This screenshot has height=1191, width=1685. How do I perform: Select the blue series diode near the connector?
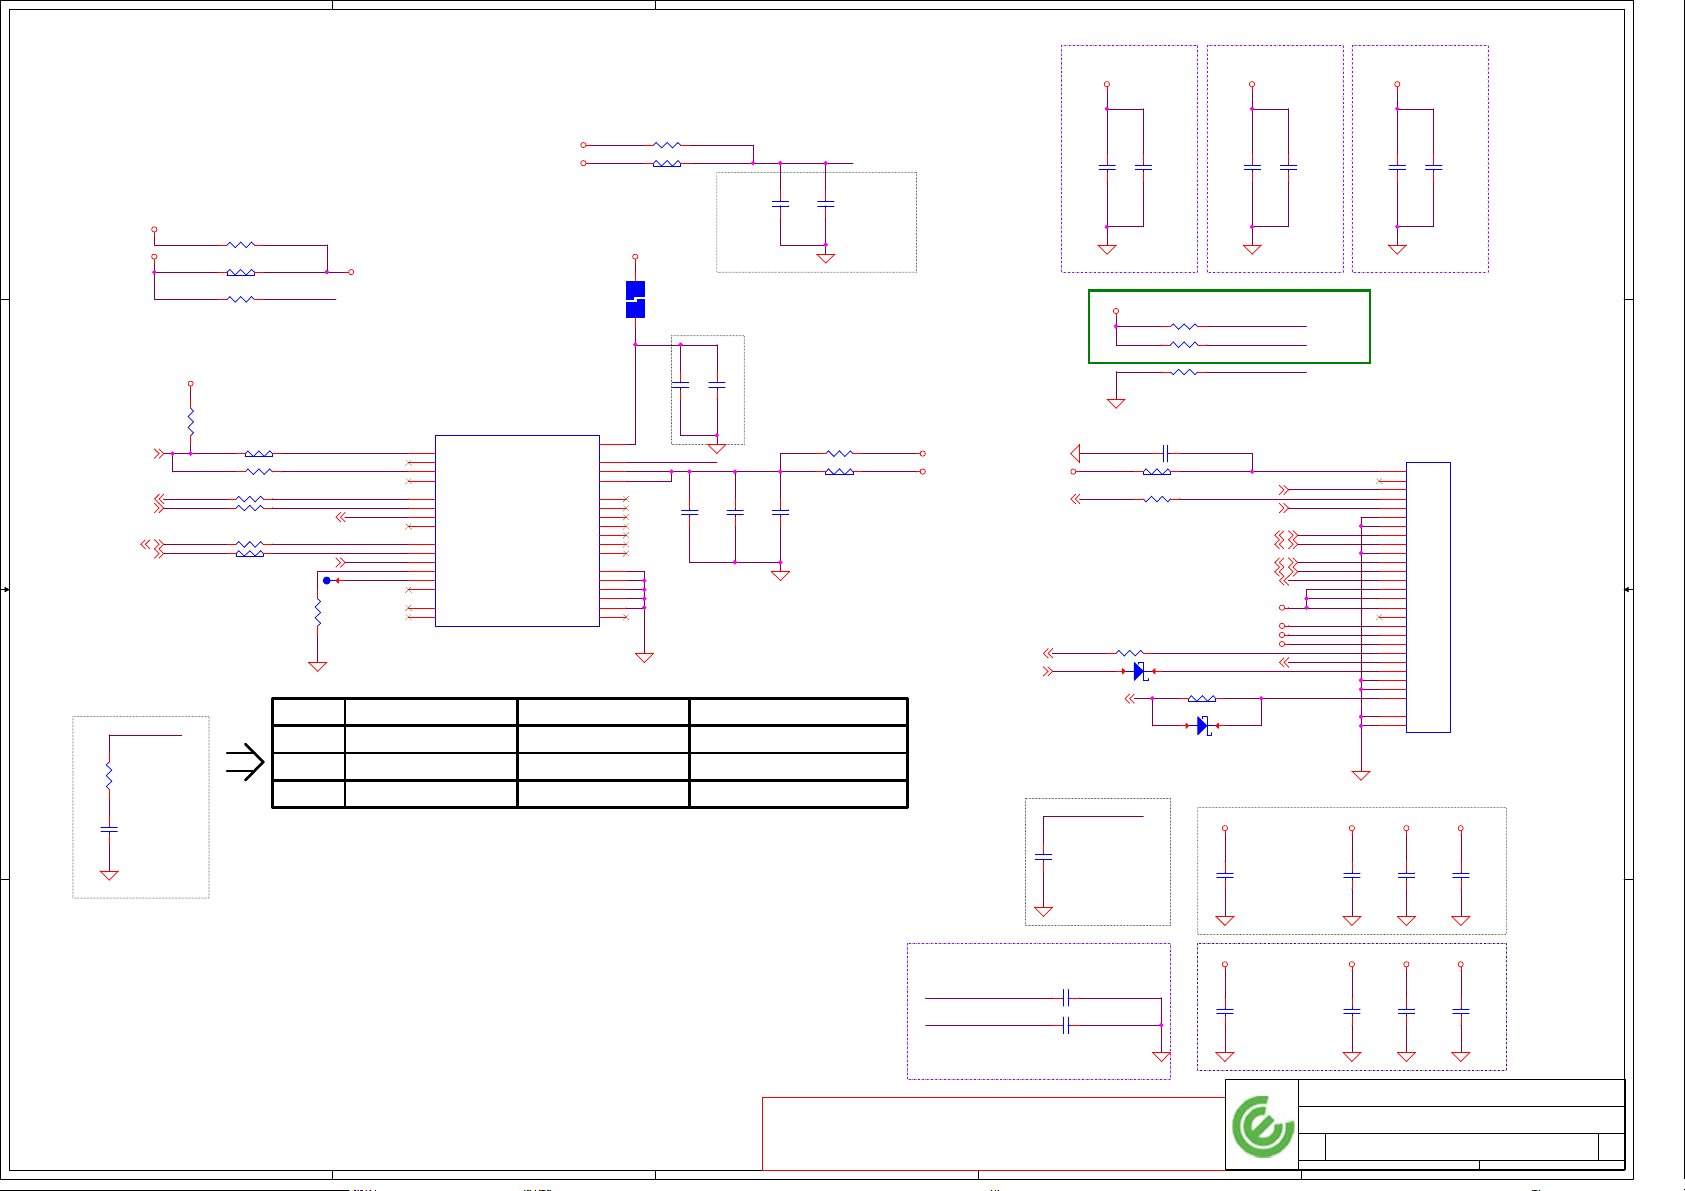point(1139,671)
